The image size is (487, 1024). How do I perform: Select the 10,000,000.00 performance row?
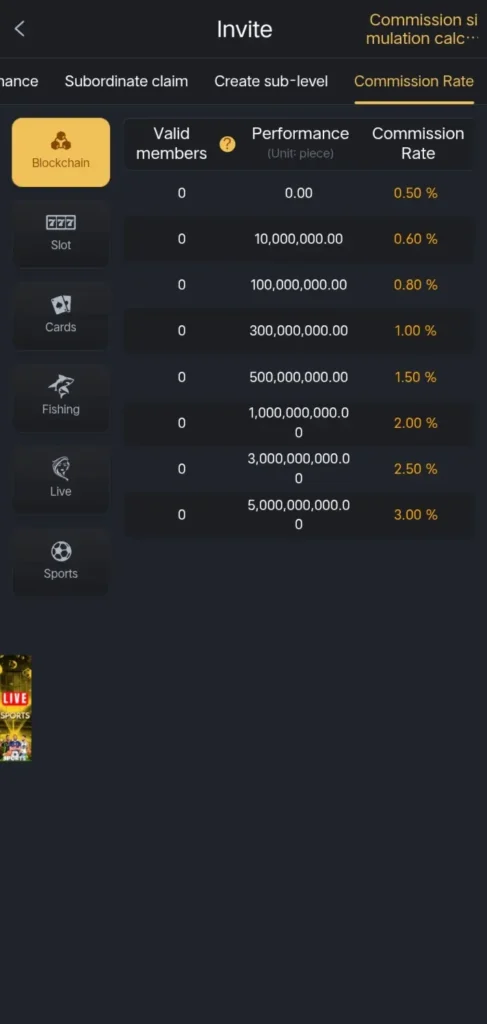[x=299, y=239]
